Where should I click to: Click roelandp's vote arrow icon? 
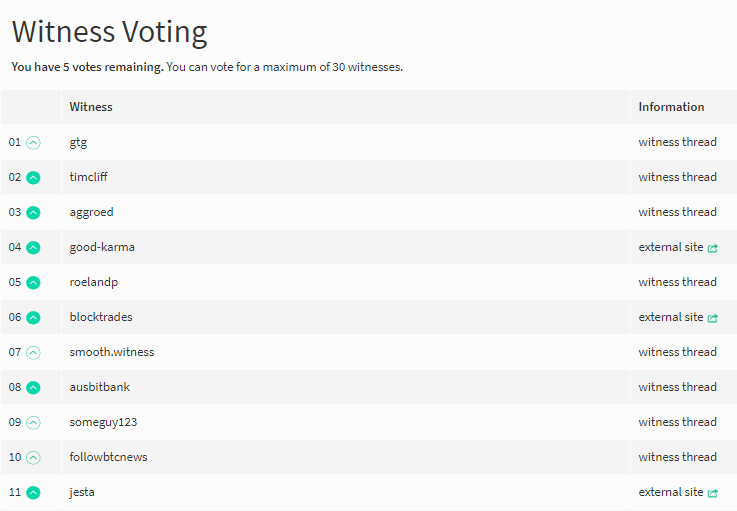point(33,283)
